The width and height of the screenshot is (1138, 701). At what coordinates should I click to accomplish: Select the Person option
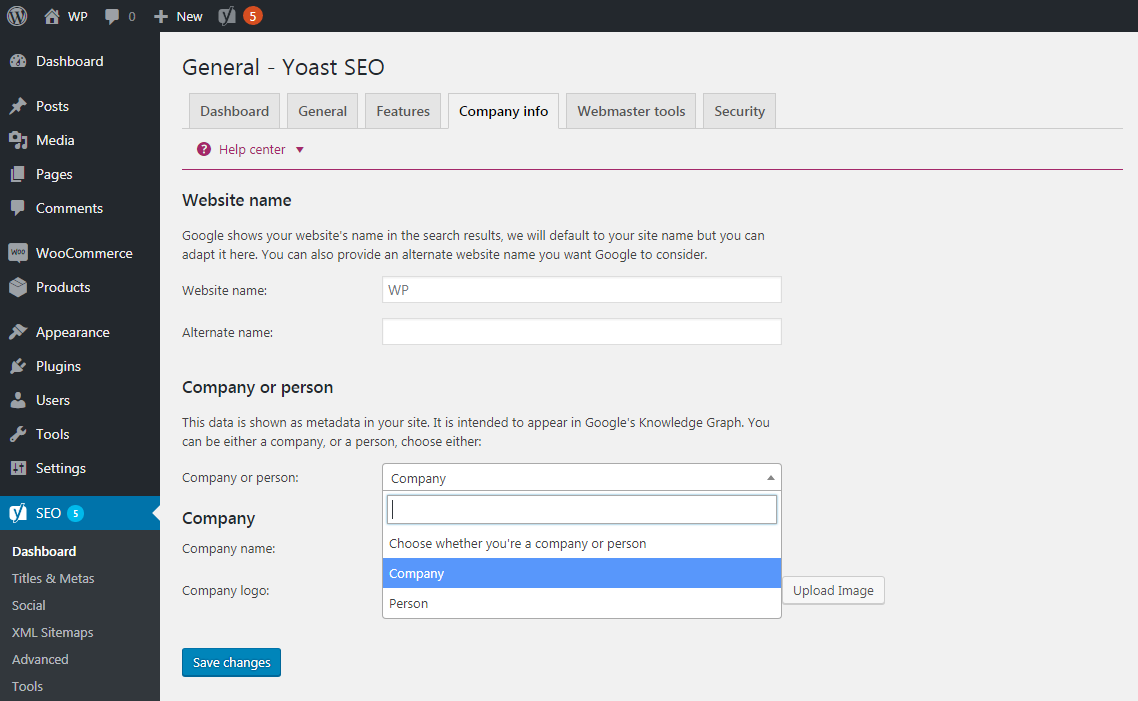click(581, 603)
